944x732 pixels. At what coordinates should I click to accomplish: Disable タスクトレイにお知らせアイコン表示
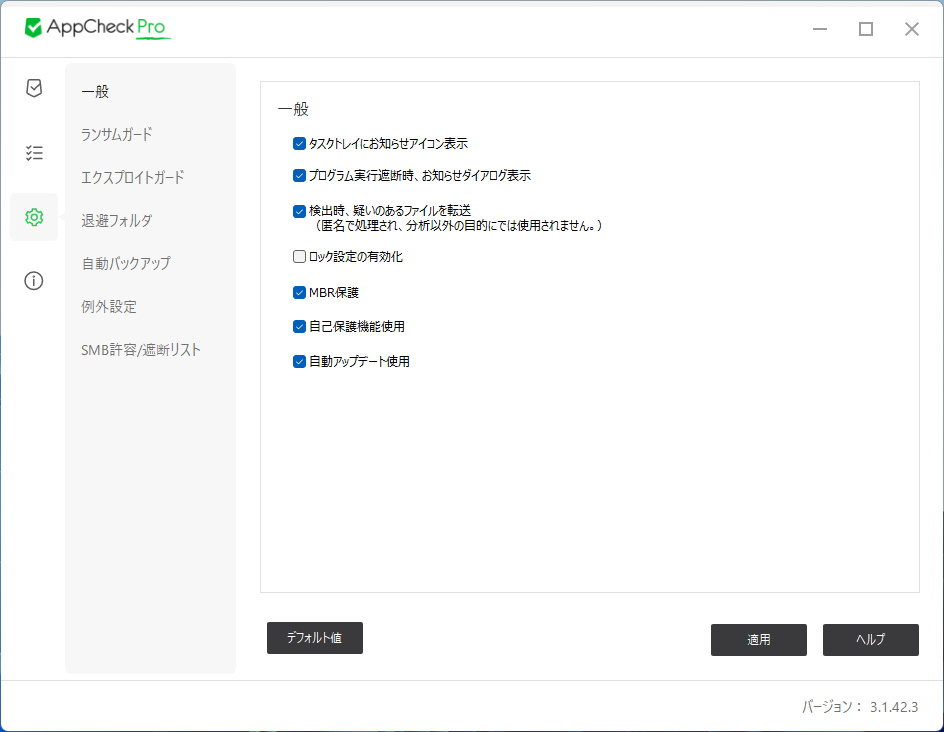click(298, 143)
